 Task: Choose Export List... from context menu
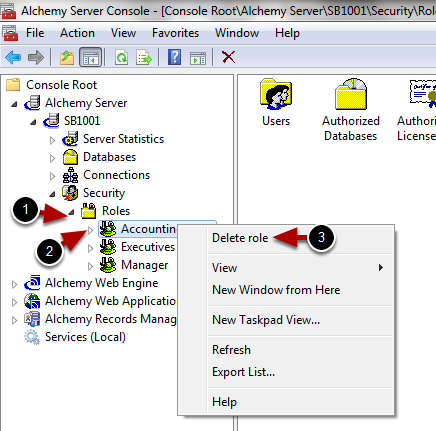[299, 372]
